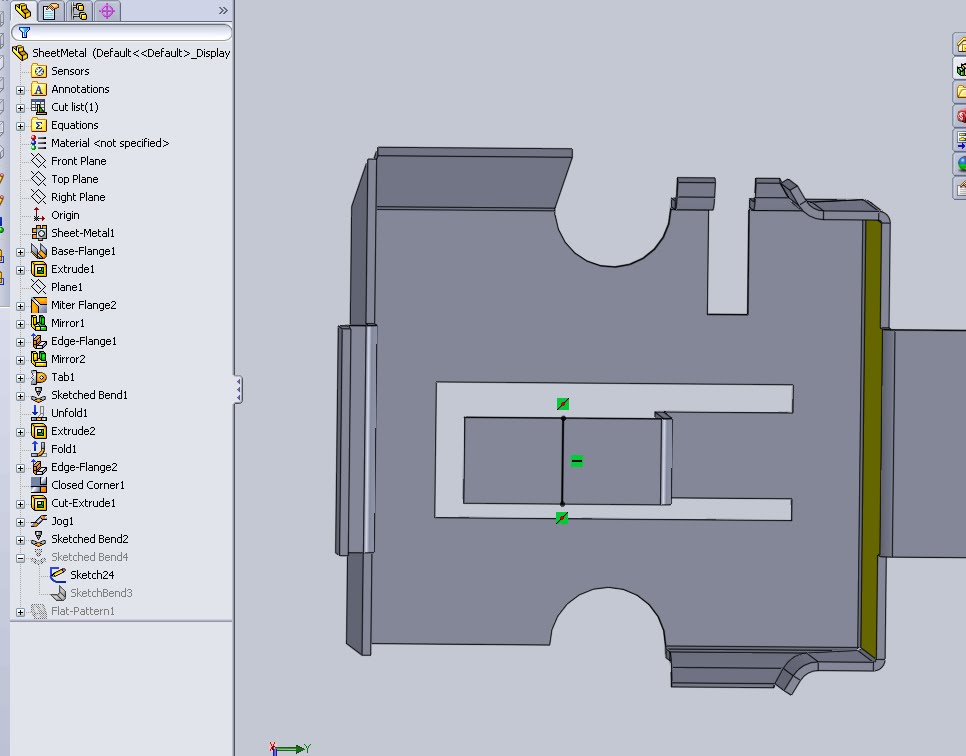Click the Sketched Bend4 label

click(89, 557)
